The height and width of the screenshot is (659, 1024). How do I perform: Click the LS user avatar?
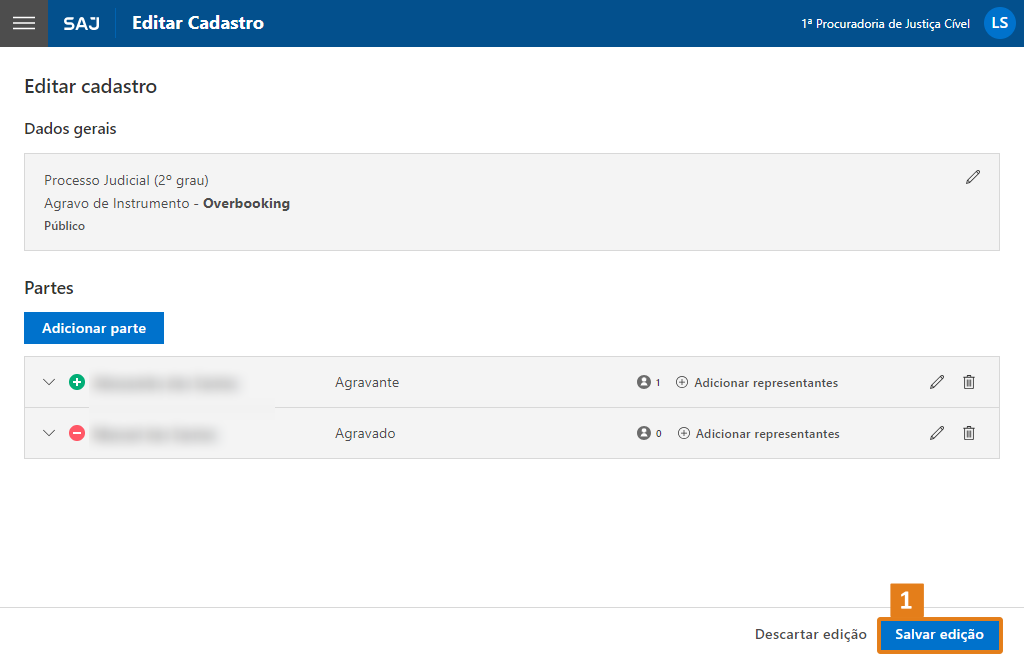click(x=999, y=23)
